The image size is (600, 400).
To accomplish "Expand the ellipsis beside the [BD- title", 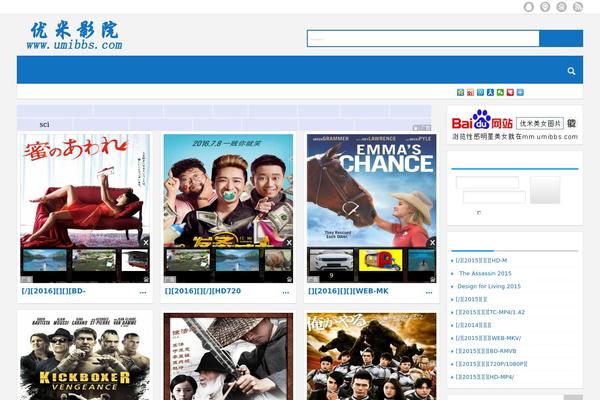I will (x=143, y=292).
